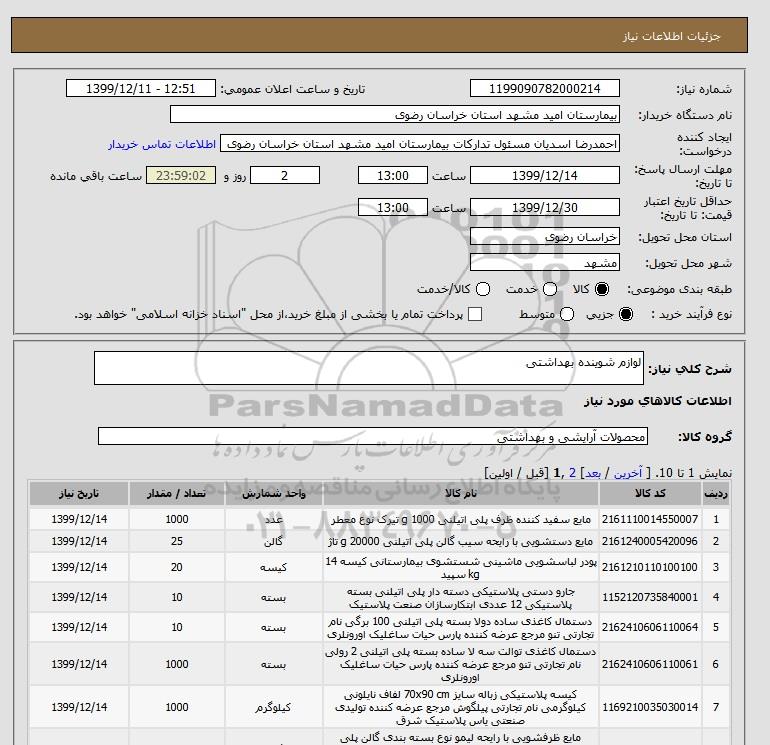Click the general description لوازم شوینده بهداشتی box
The image size is (770, 745).
(369, 368)
